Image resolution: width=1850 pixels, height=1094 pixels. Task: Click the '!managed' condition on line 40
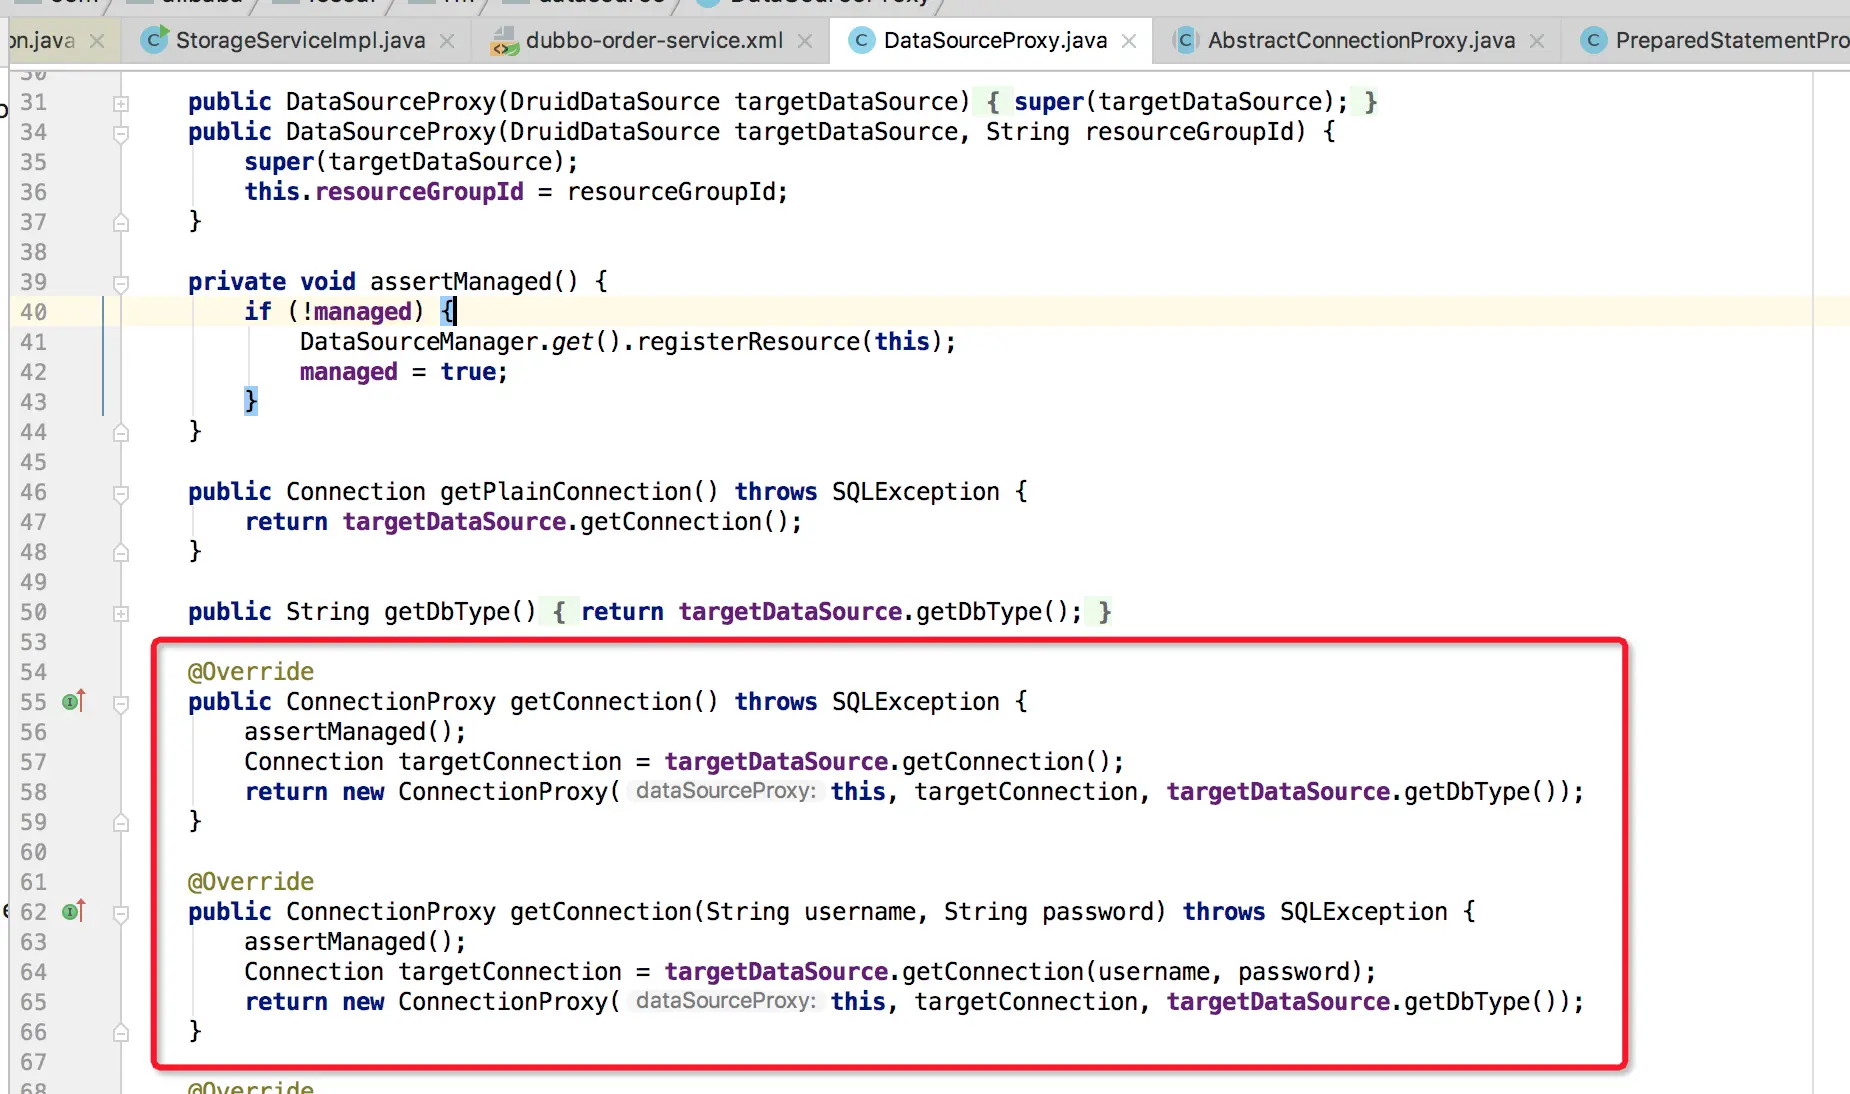356,312
